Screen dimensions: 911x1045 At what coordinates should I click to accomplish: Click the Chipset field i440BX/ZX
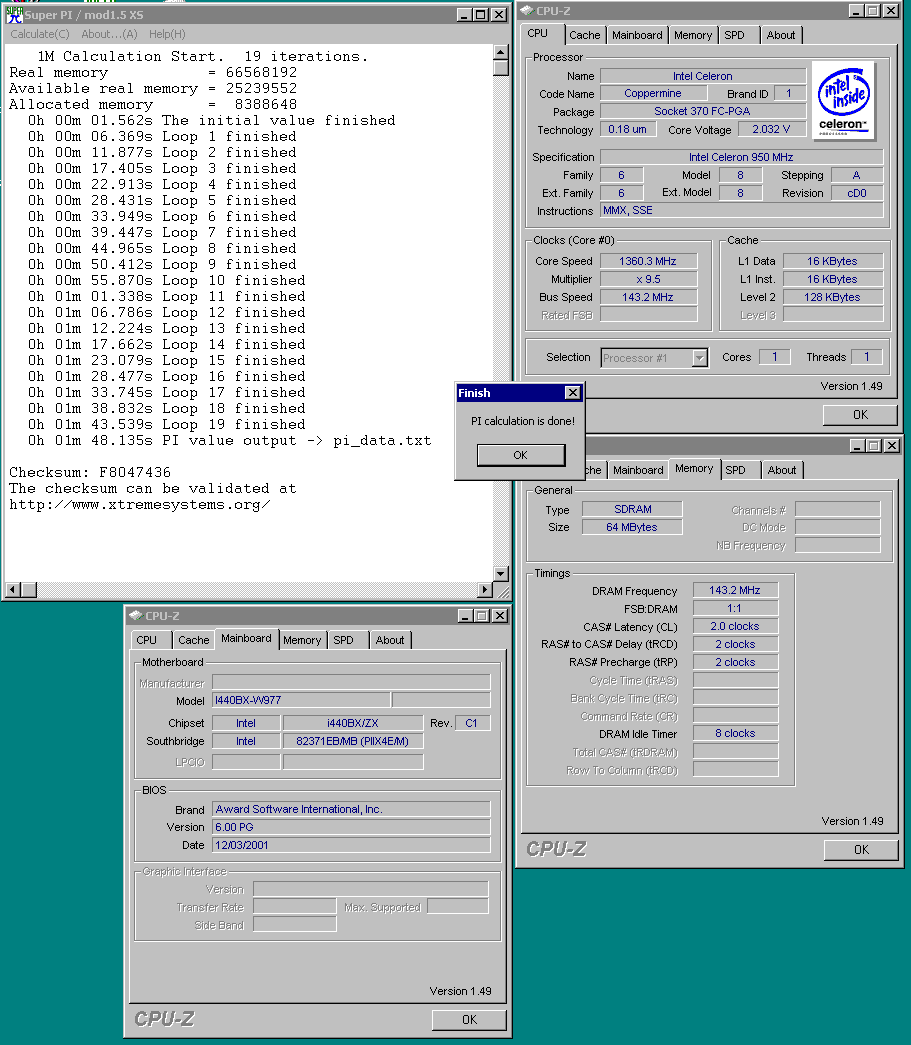coord(353,723)
